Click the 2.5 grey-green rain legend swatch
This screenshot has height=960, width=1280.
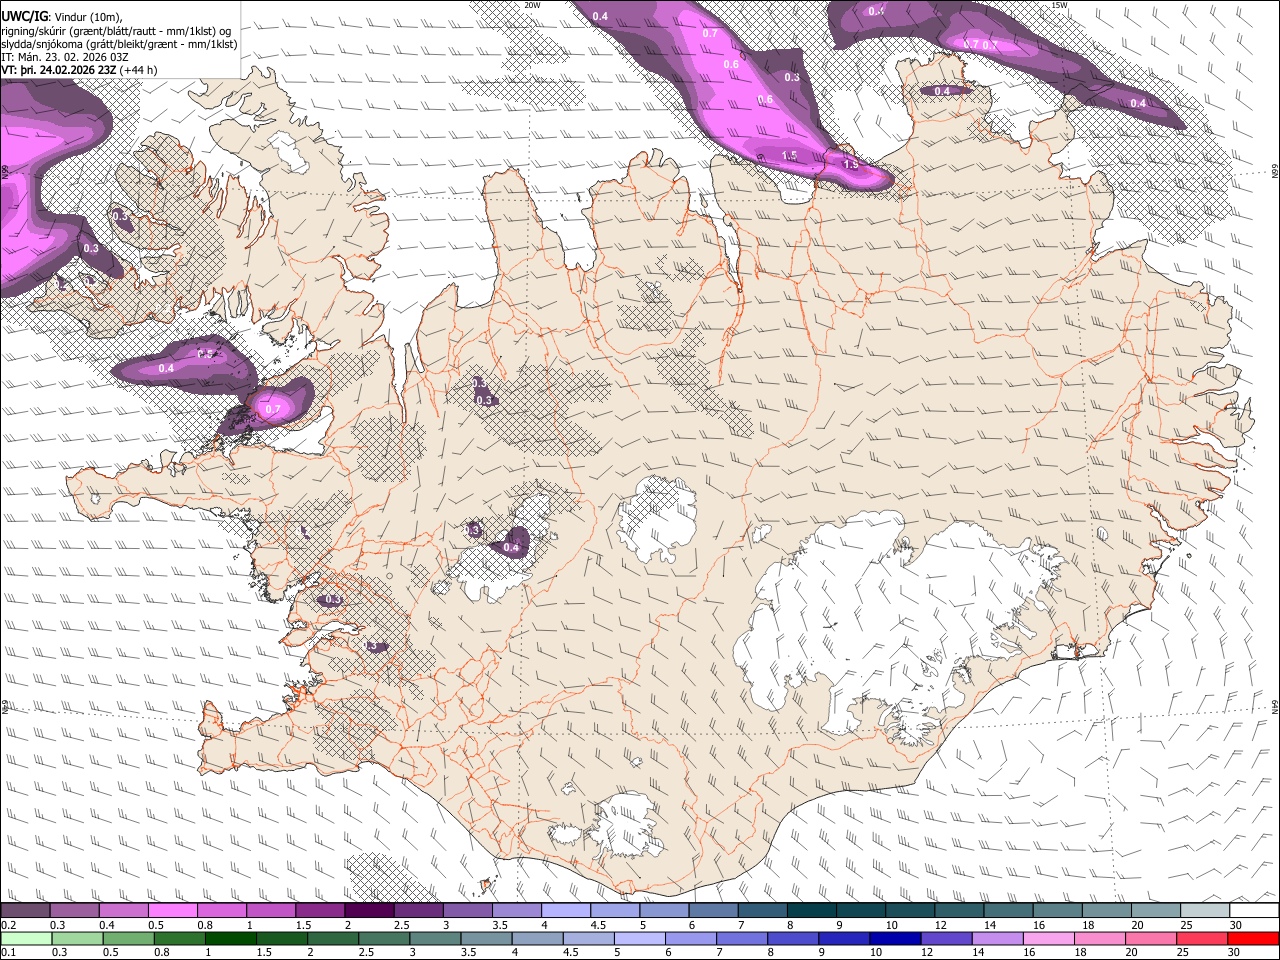pyautogui.click(x=384, y=938)
